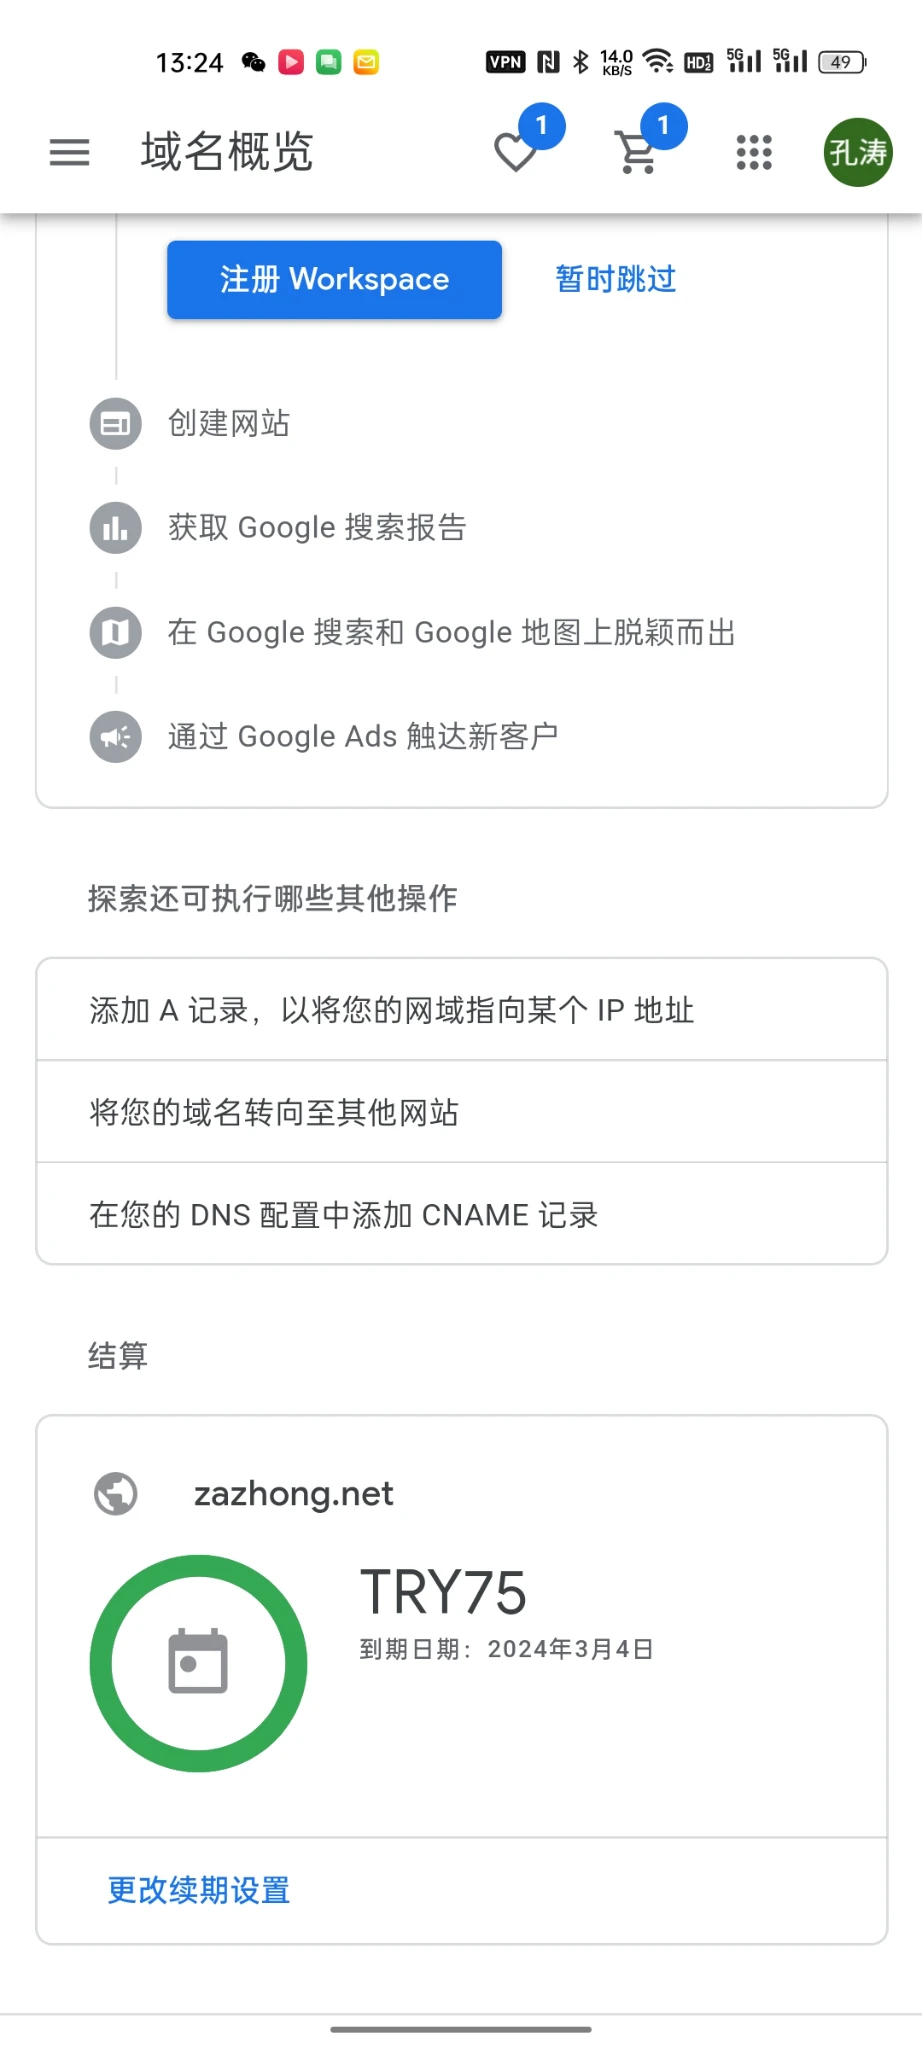The image size is (922, 2048).
Task: Click the Google Maps step icon
Action: pyautogui.click(x=116, y=632)
